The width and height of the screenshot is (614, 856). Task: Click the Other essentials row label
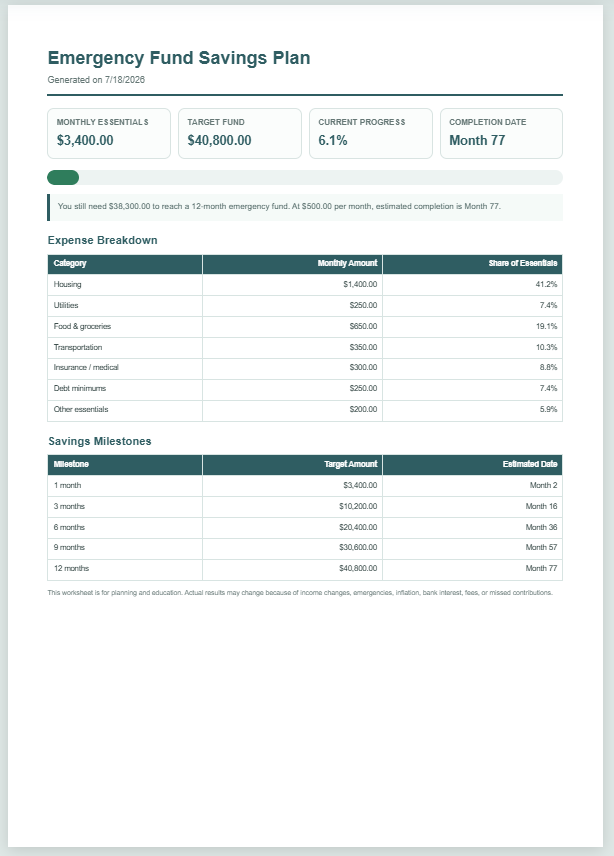(81, 409)
